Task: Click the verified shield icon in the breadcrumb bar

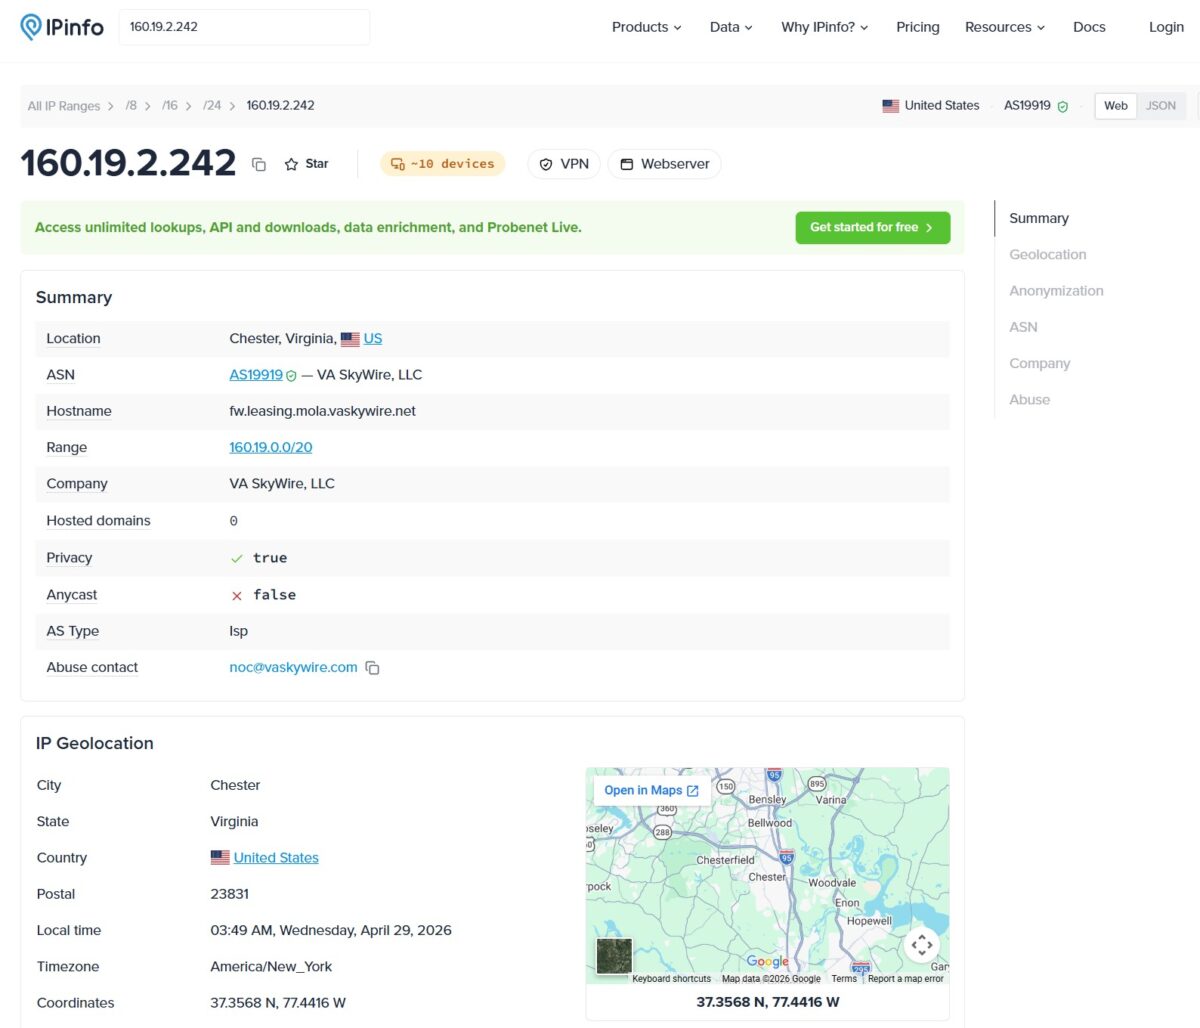Action: [1063, 106]
